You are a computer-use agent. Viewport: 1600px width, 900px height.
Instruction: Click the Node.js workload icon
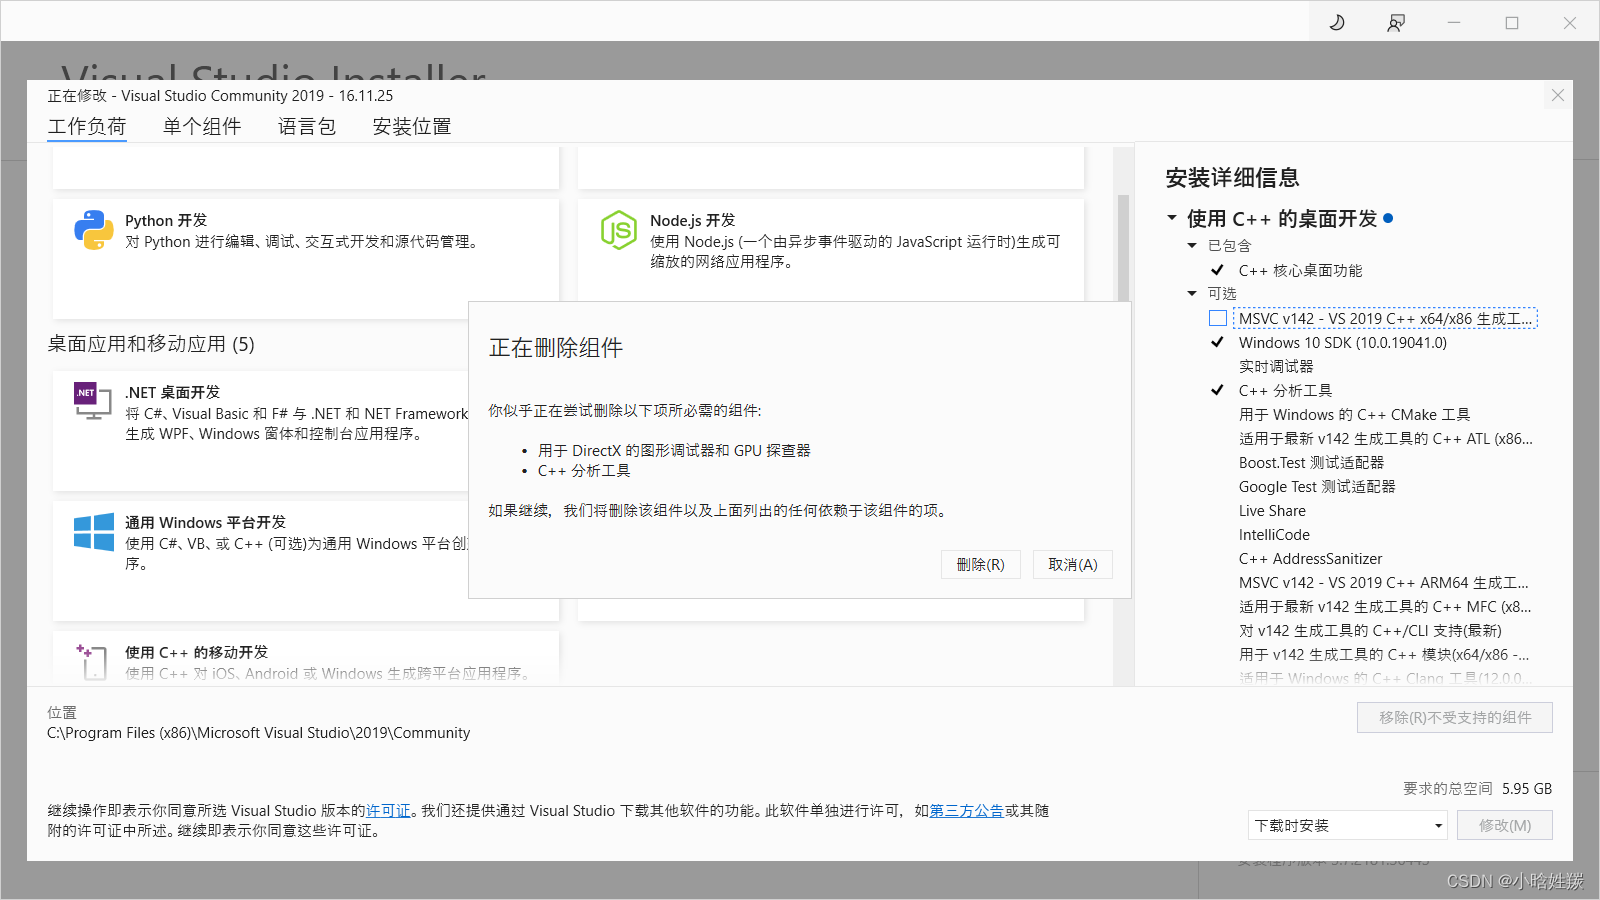pyautogui.click(x=619, y=230)
